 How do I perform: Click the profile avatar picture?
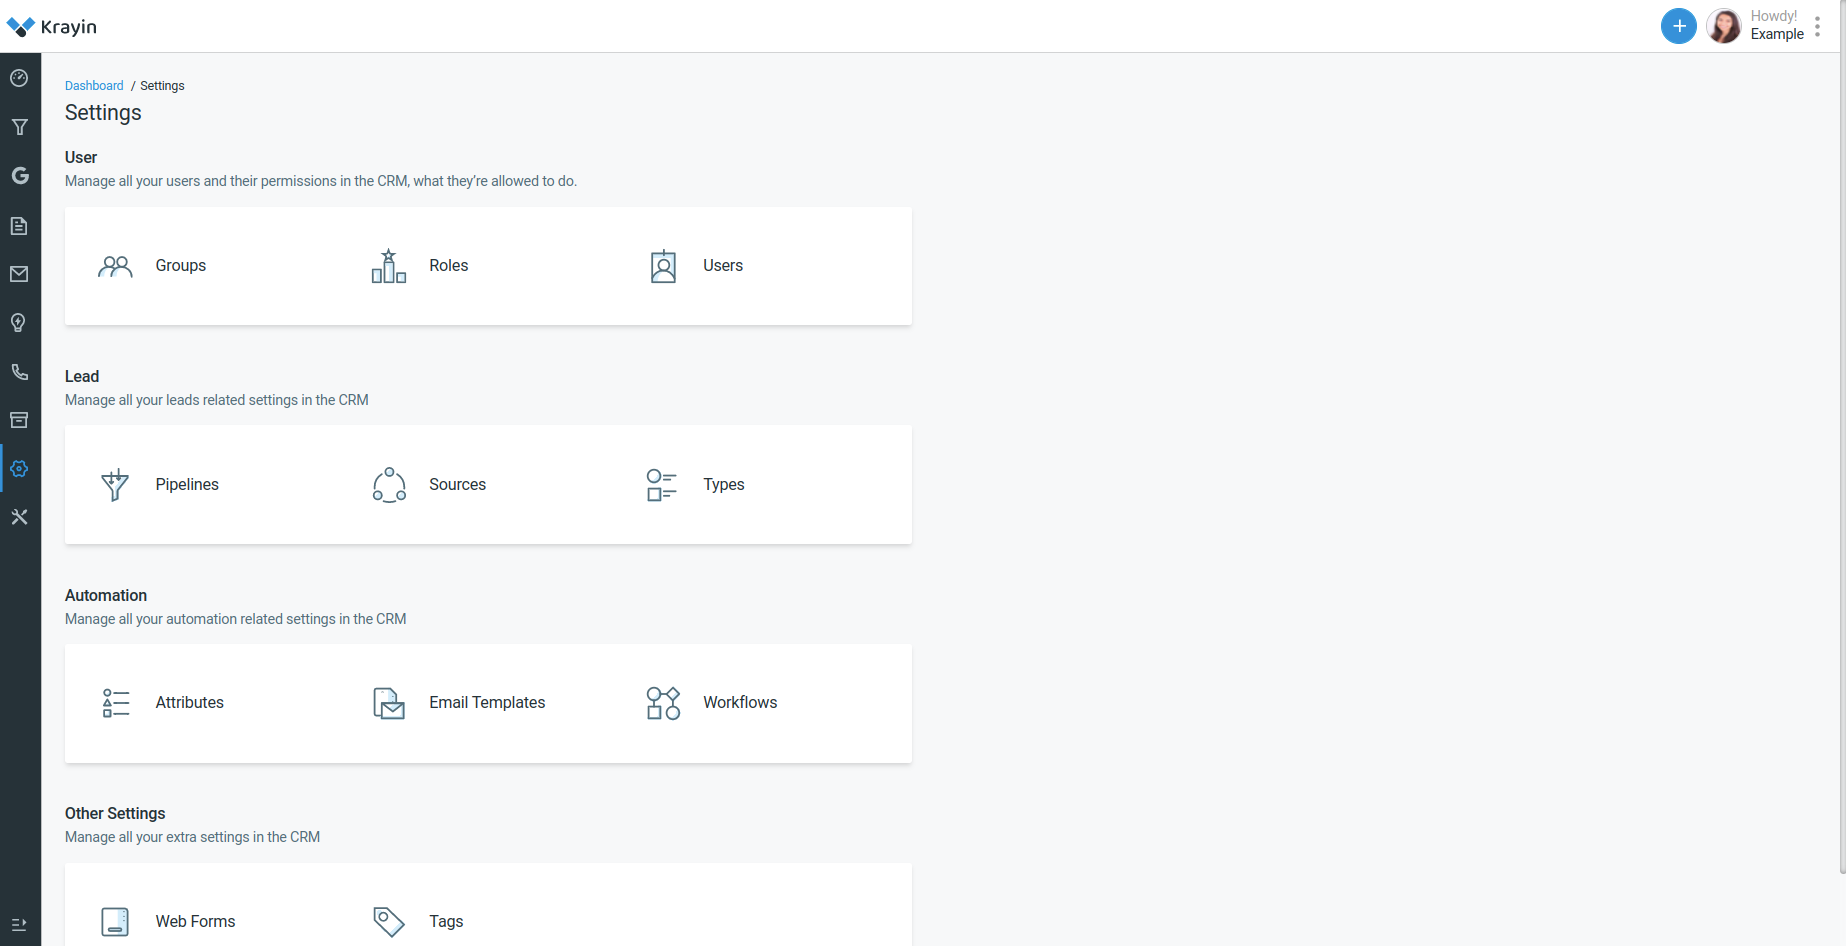(x=1724, y=26)
